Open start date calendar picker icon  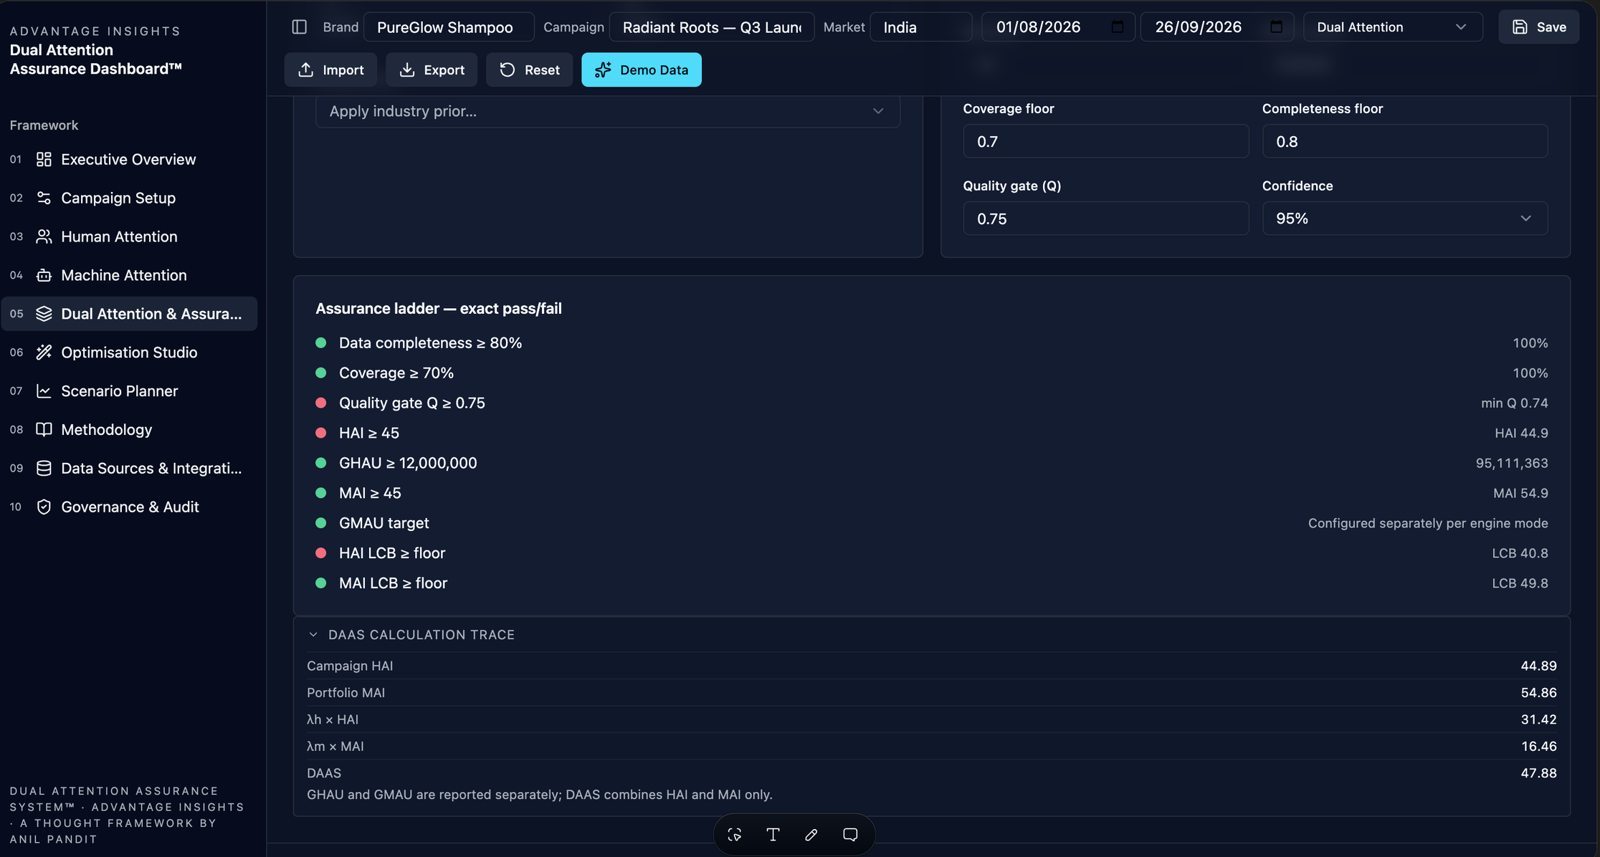click(x=1117, y=27)
